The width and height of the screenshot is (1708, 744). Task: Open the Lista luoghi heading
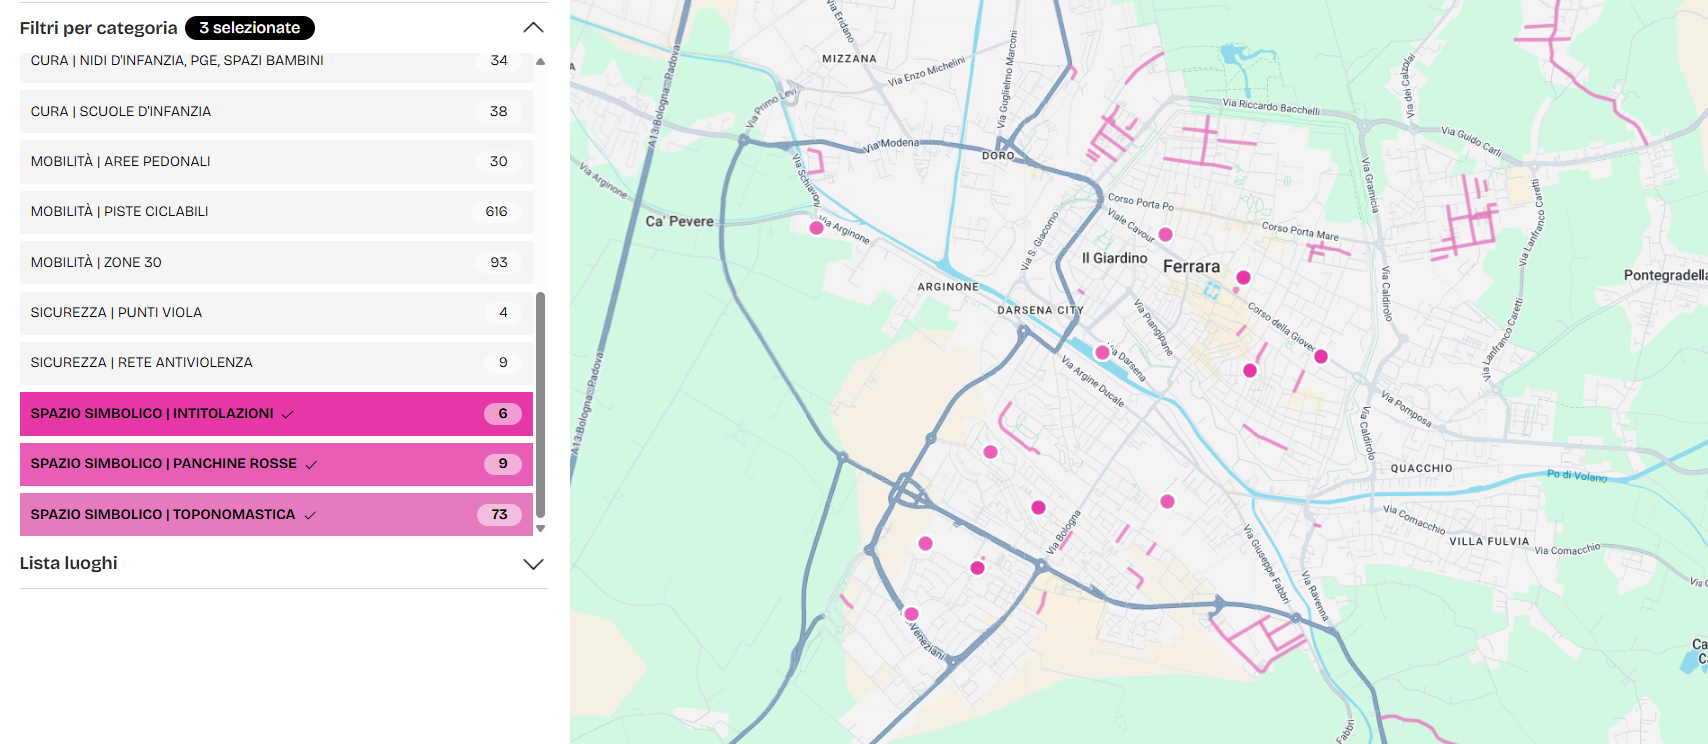(x=69, y=563)
